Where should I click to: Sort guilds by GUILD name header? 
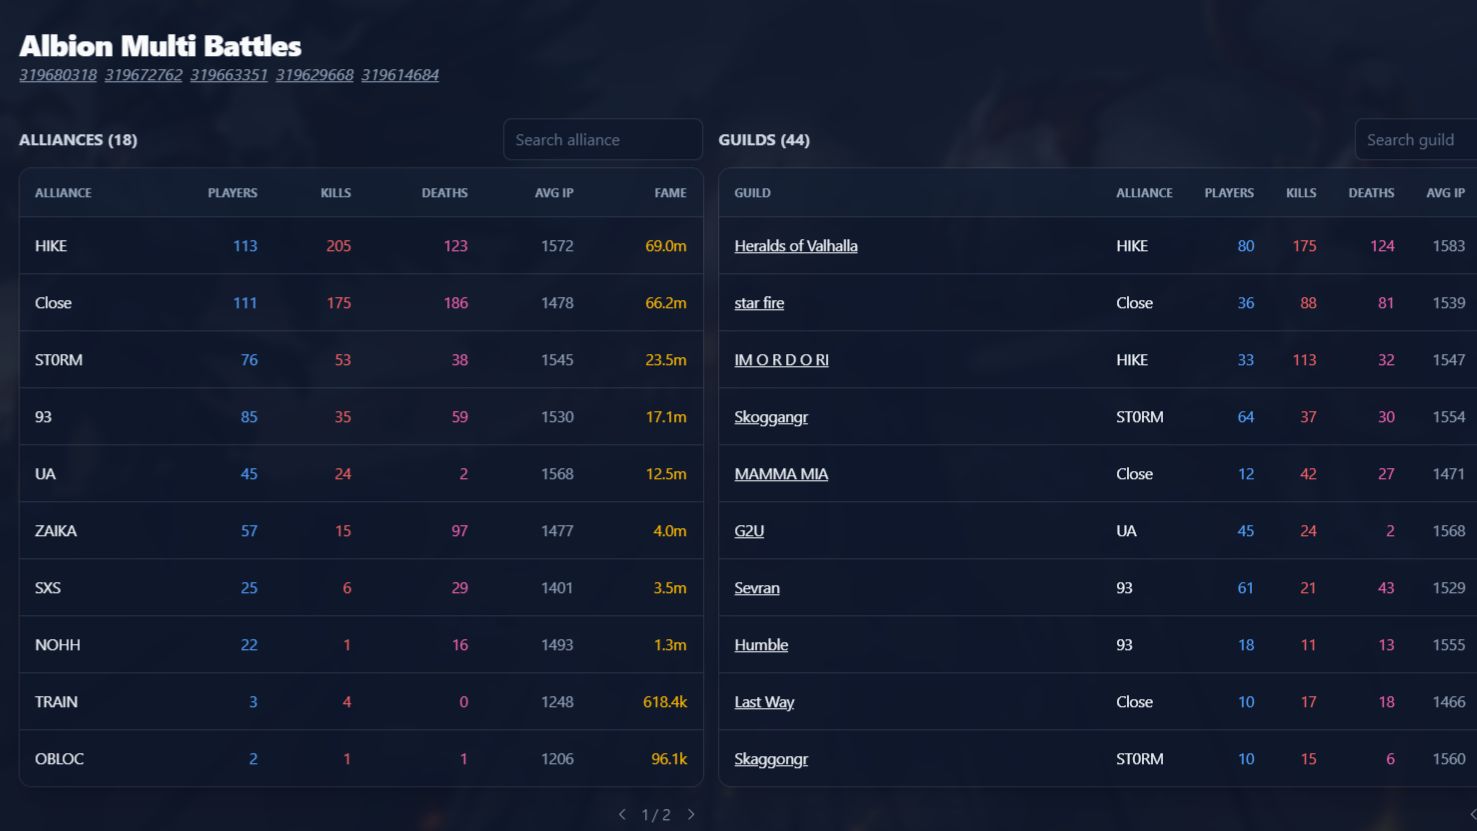[752, 193]
